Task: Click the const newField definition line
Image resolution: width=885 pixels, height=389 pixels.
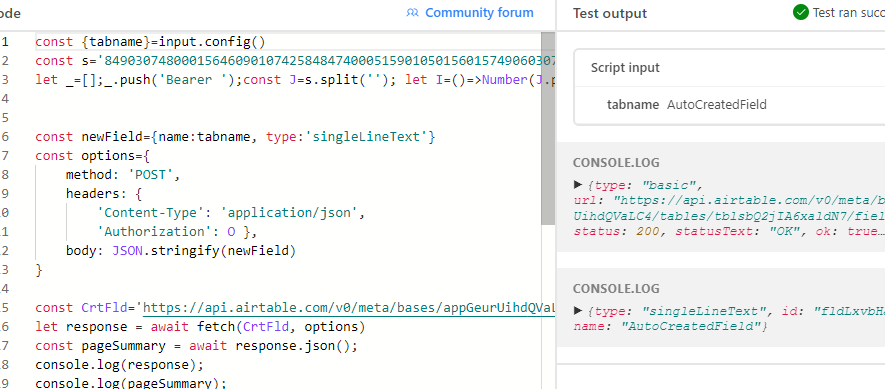Action: tap(235, 137)
